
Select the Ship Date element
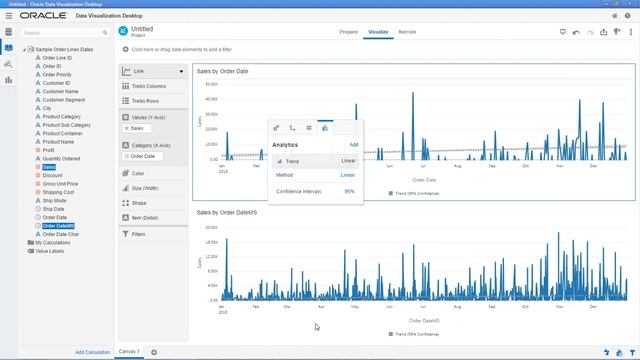(x=53, y=209)
